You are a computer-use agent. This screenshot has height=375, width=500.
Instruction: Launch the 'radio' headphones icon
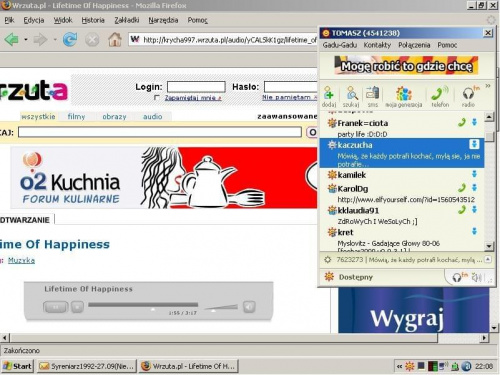tap(469, 96)
